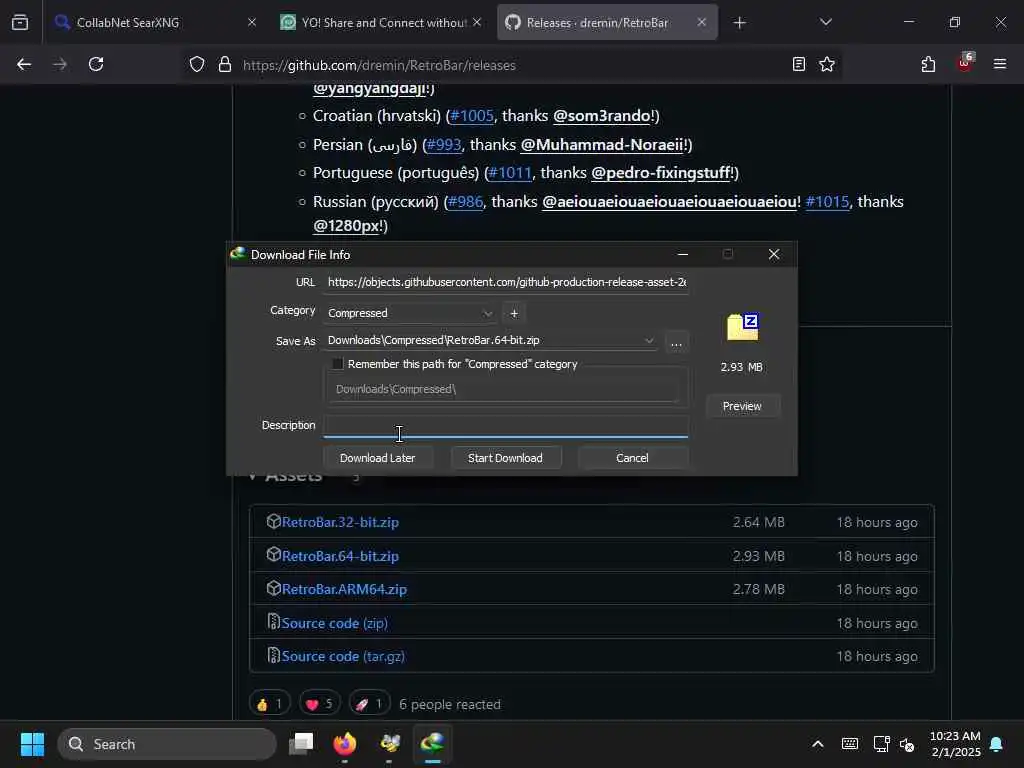Viewport: 1024px width, 768px height.
Task: Click the red extension icon with badge 6
Action: tap(965, 63)
